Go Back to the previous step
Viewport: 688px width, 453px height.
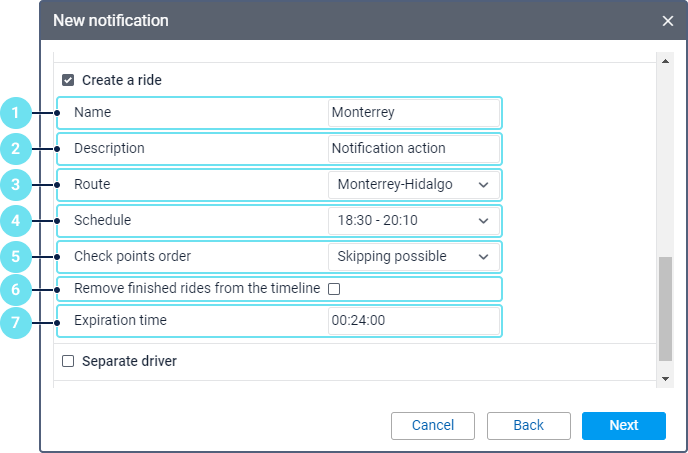point(528,426)
